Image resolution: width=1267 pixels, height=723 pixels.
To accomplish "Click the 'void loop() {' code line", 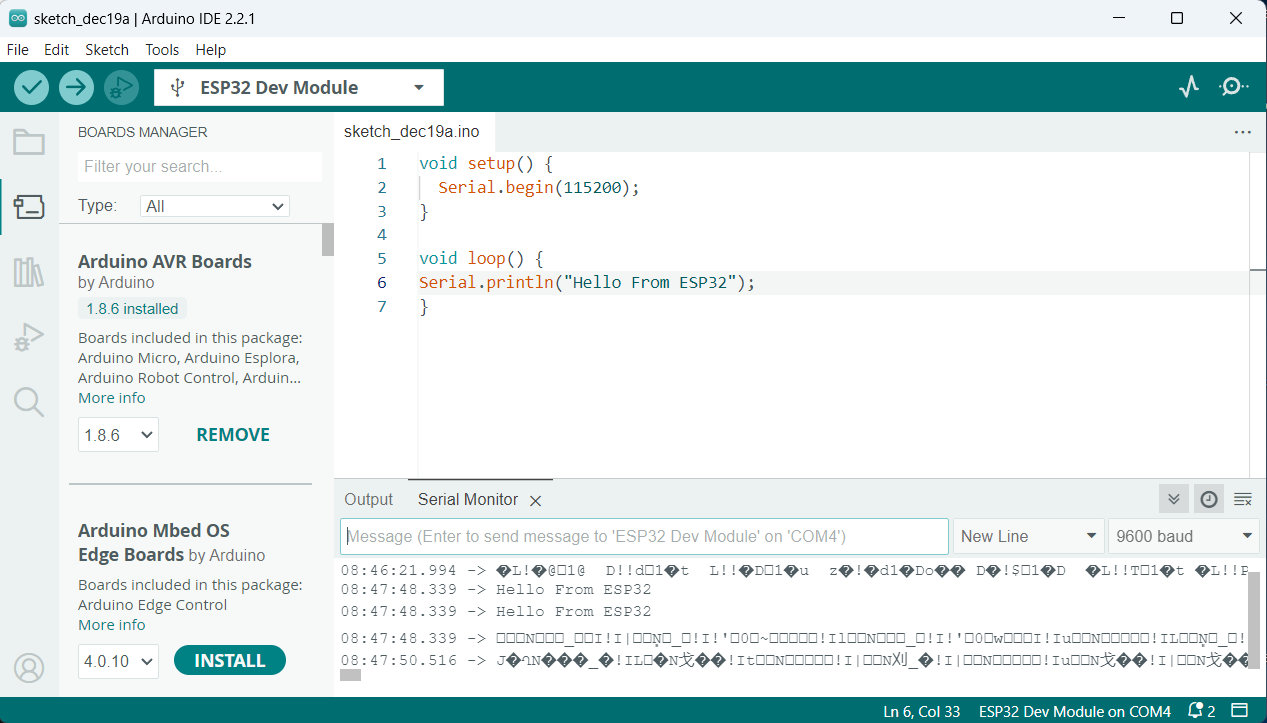I will tap(481, 258).
